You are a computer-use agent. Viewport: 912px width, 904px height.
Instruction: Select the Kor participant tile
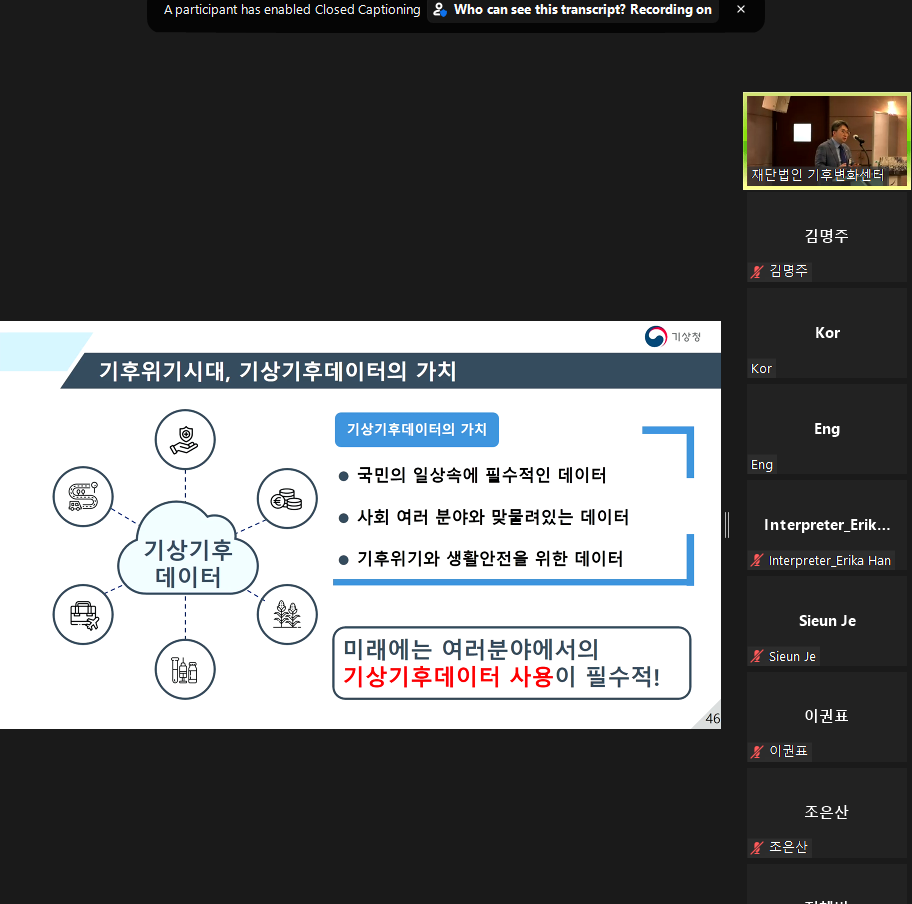[827, 333]
